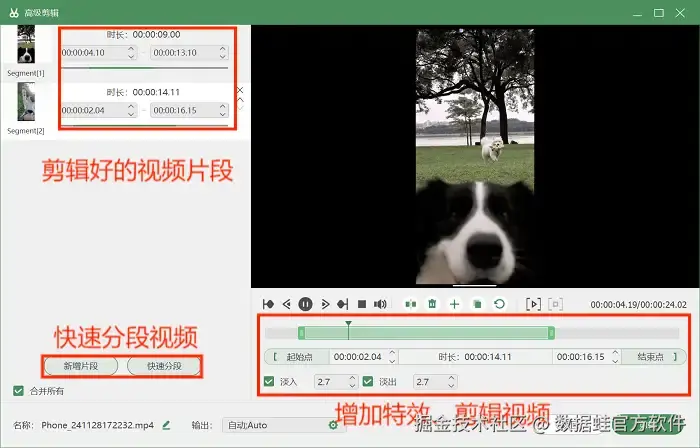Click the video preview area

pyautogui.click(x=475, y=156)
